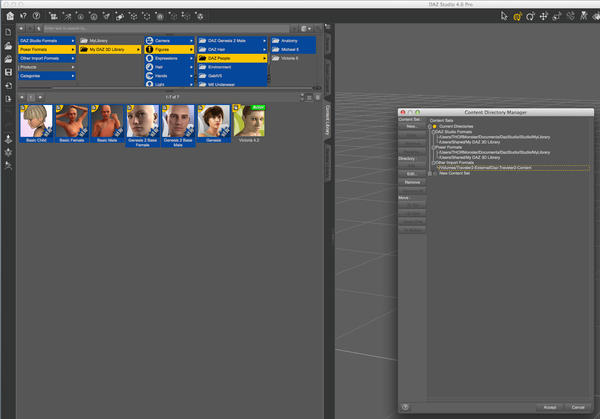The width and height of the screenshot is (600, 419).
Task: Click the next page arrow above thumbnails
Action: click(x=40, y=98)
